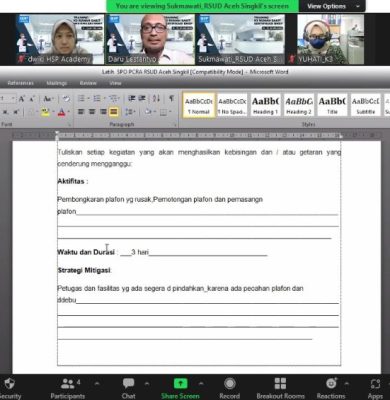The width and height of the screenshot is (390, 400).
Task: Click the Clear Formatting icon
Action: click(66, 99)
